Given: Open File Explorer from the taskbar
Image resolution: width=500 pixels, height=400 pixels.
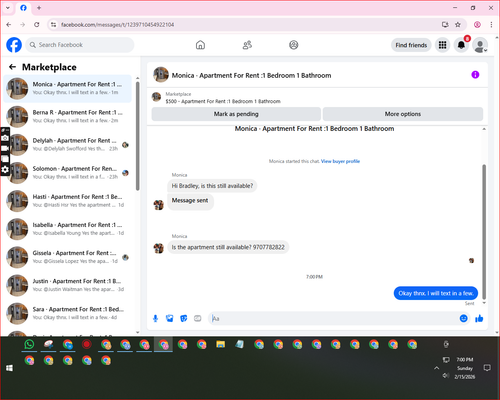Looking at the screenshot, I should (x=221, y=344).
